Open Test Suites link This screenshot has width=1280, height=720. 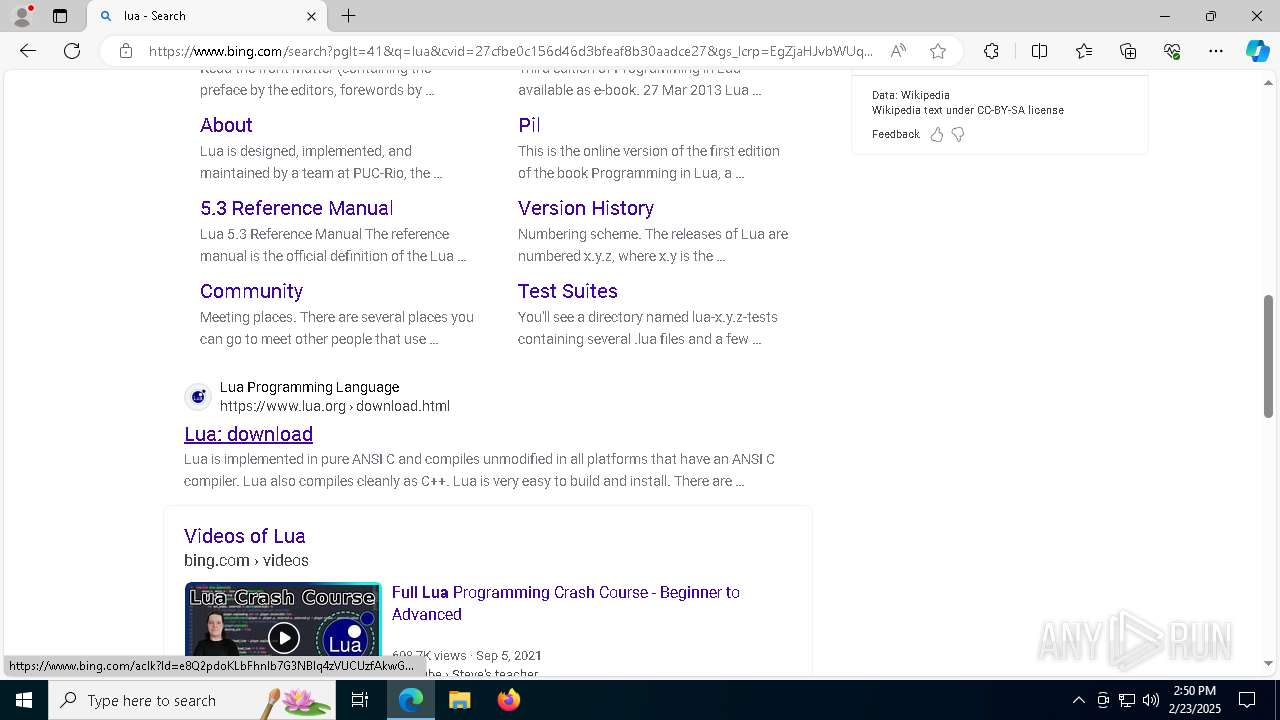coord(567,291)
